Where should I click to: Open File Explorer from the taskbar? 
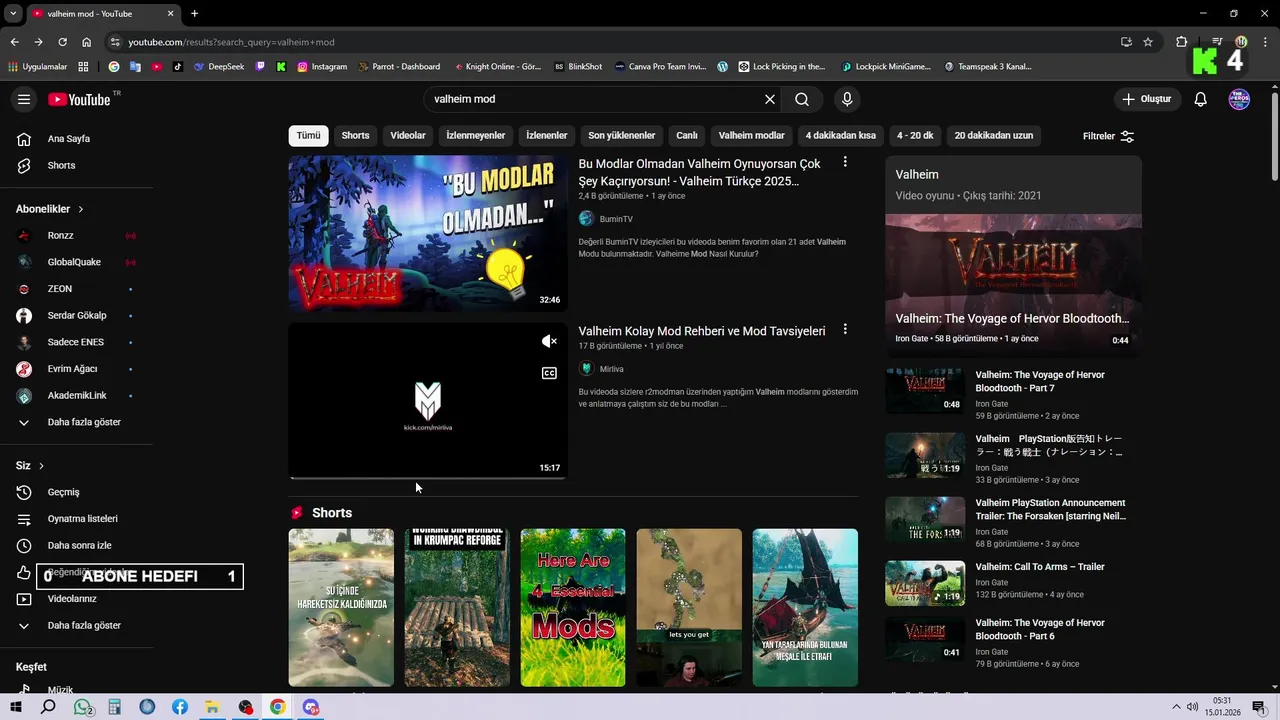click(212, 707)
